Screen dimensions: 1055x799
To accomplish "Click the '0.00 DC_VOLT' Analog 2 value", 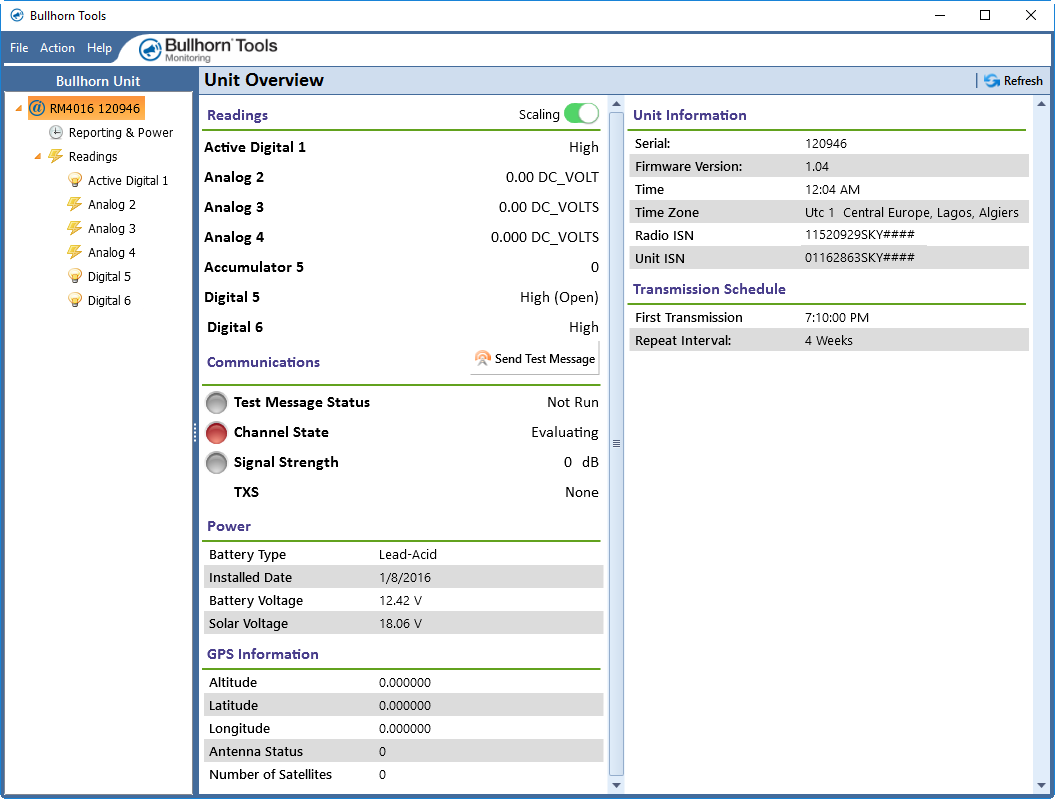I will pos(552,177).
